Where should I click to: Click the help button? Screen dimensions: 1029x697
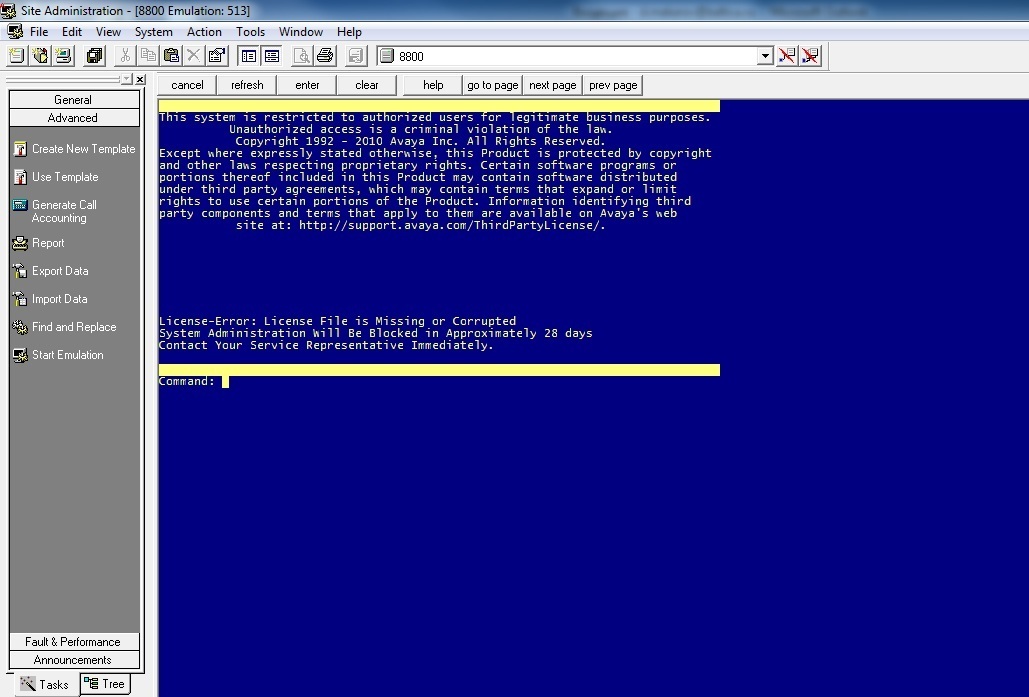[433, 85]
